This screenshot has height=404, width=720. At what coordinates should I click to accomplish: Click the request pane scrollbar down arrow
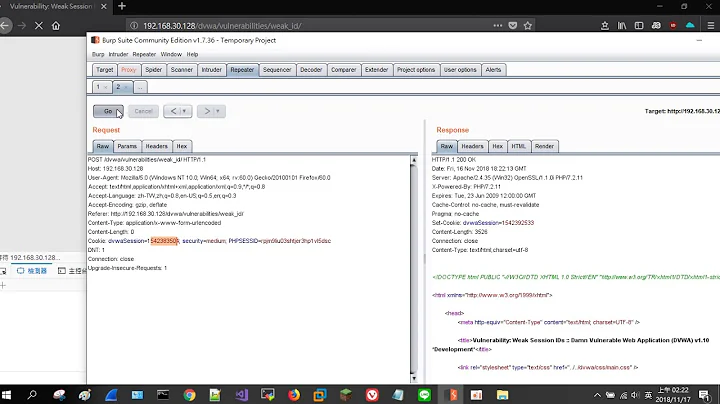pyautogui.click(x=414, y=379)
